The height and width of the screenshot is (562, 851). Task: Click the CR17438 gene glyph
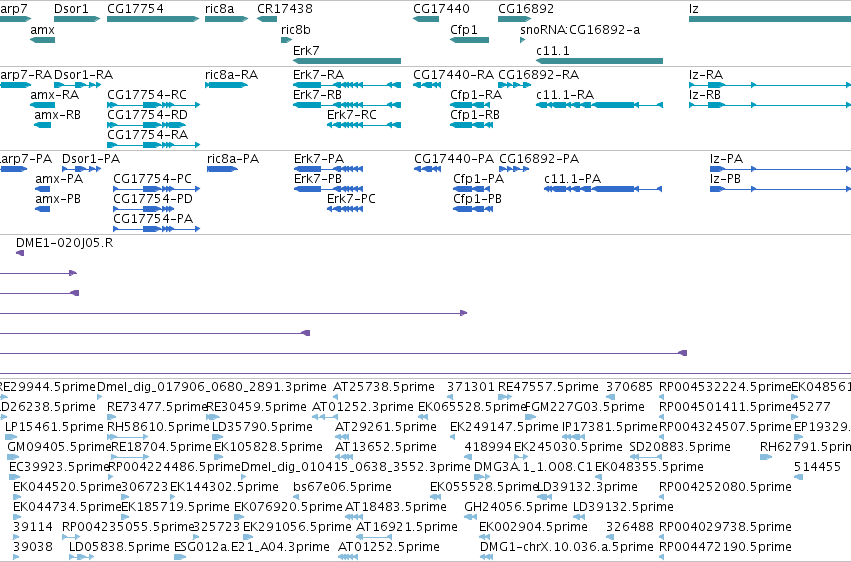coord(267,19)
